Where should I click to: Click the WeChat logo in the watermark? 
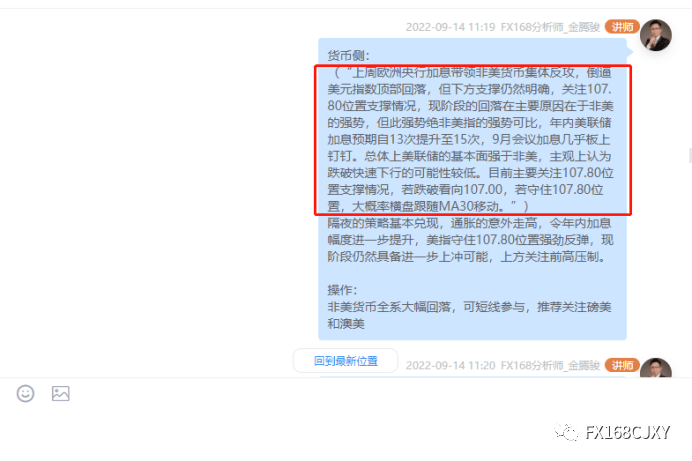tap(566, 432)
